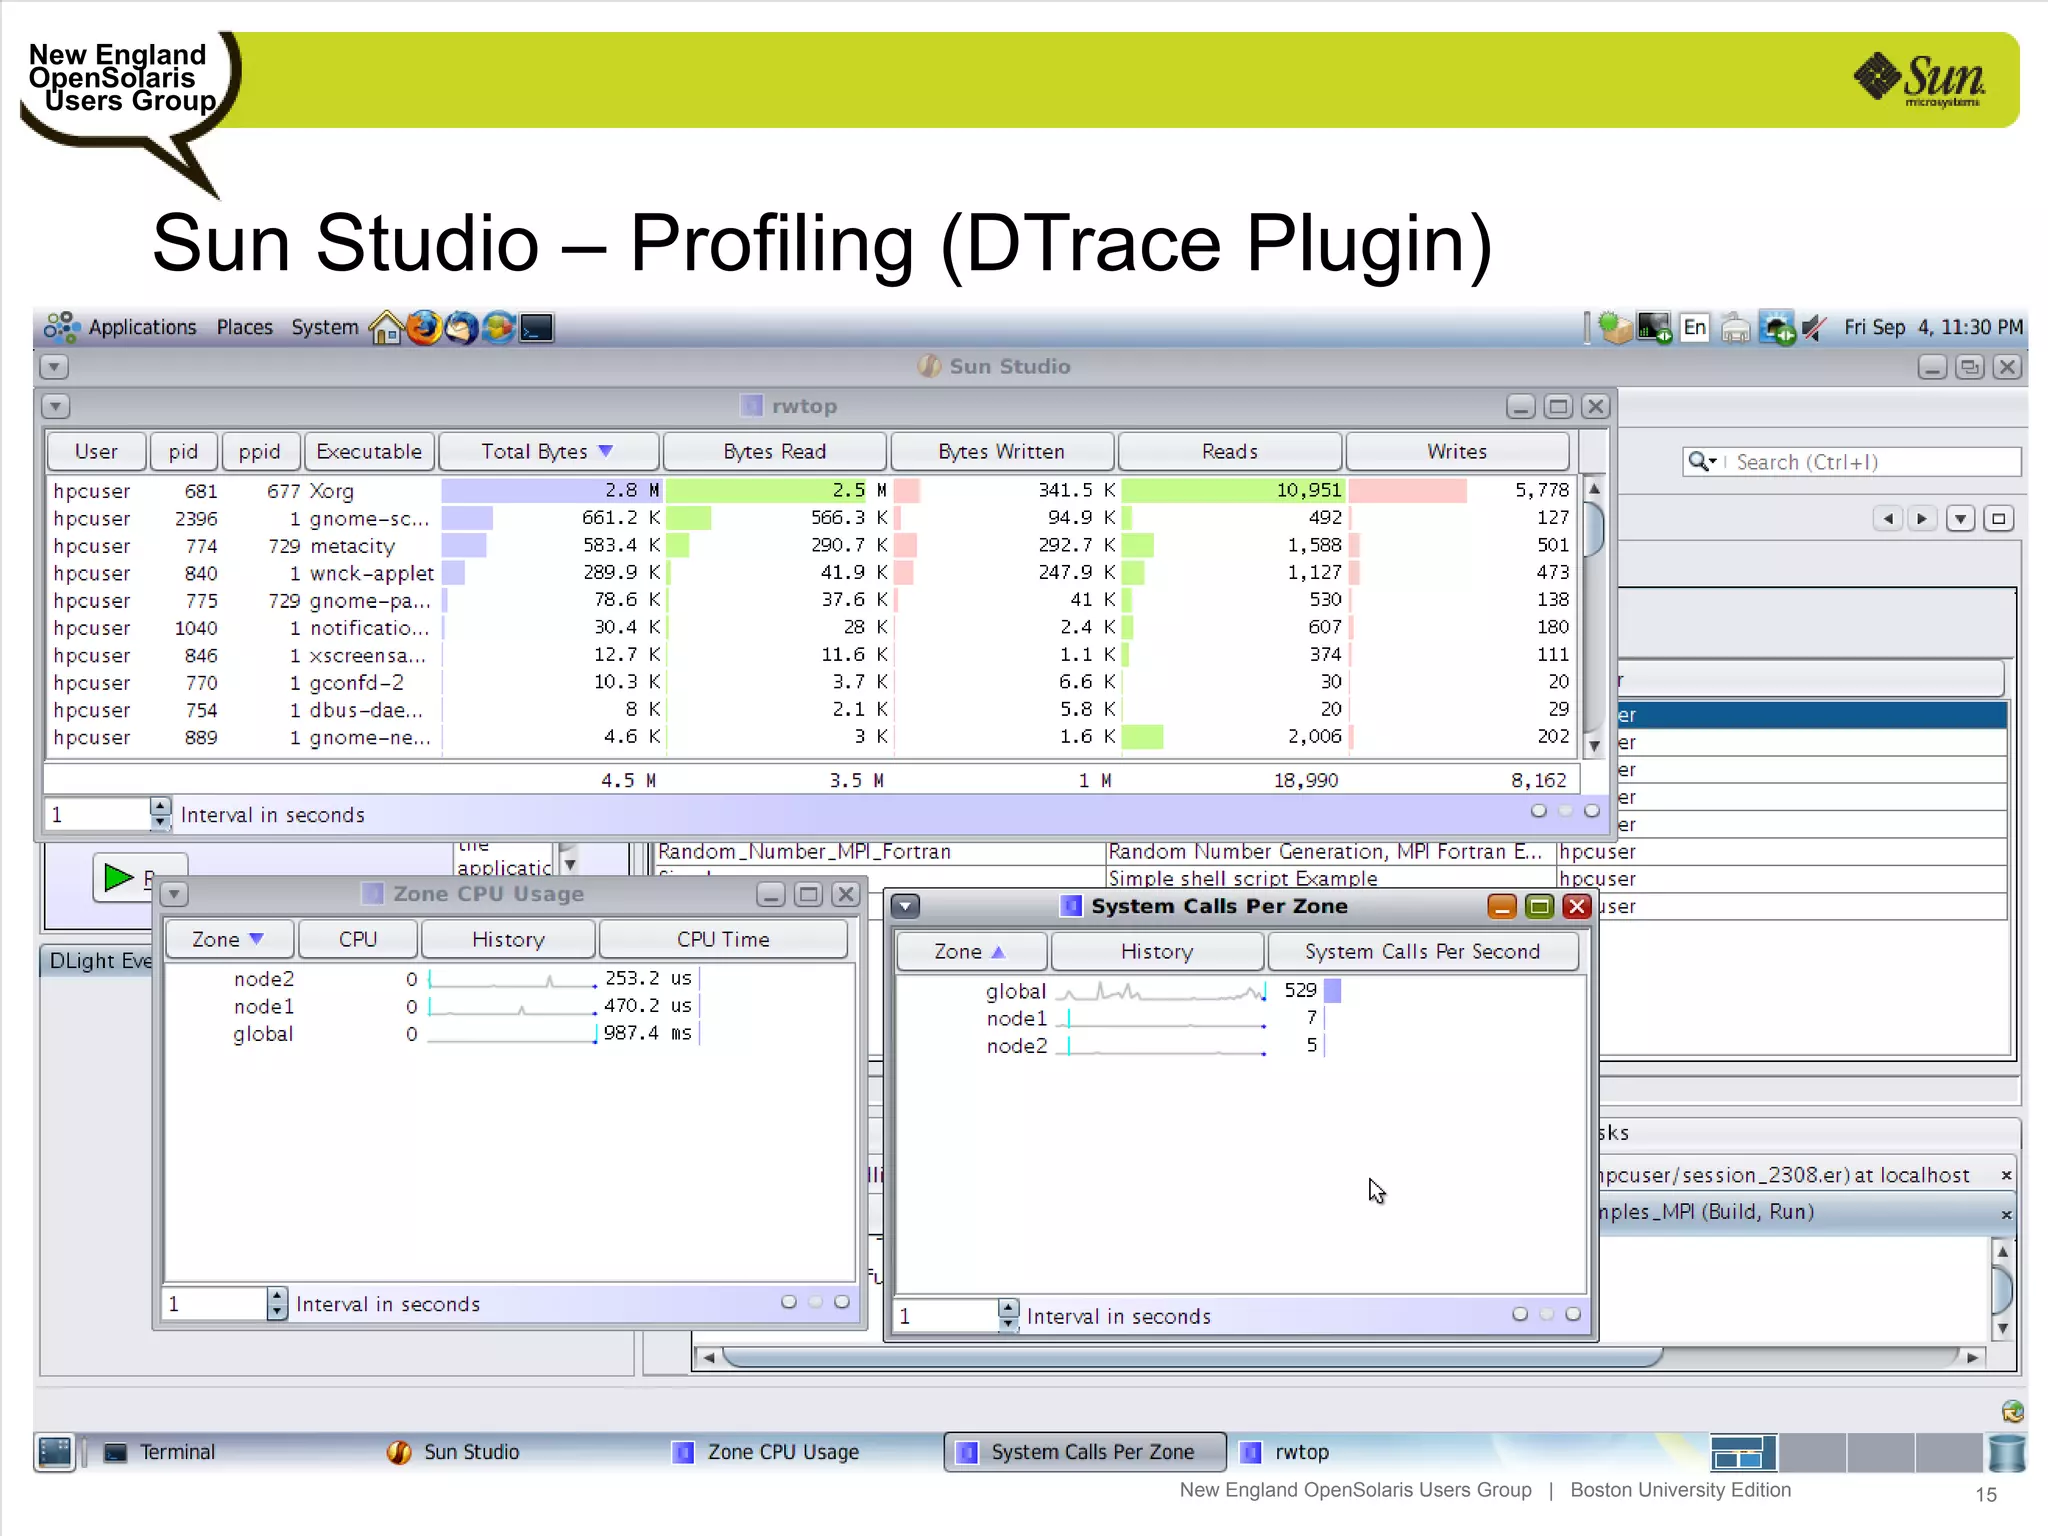
Task: Open the printer tray icon
Action: click(x=1735, y=327)
